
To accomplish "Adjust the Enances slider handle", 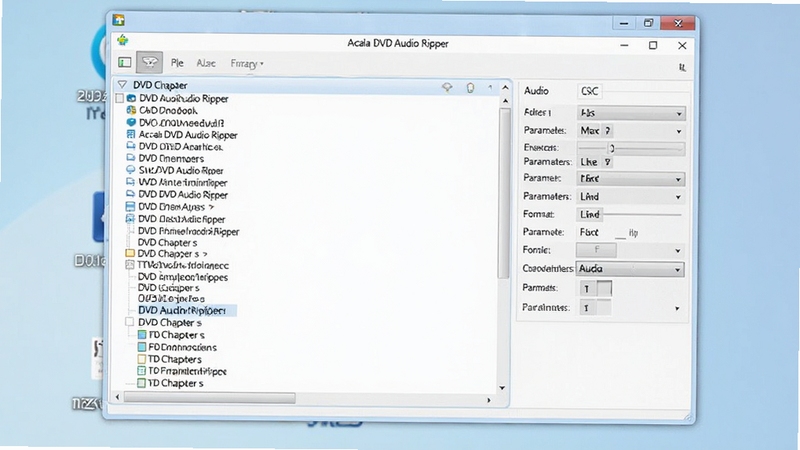I will click(x=612, y=148).
